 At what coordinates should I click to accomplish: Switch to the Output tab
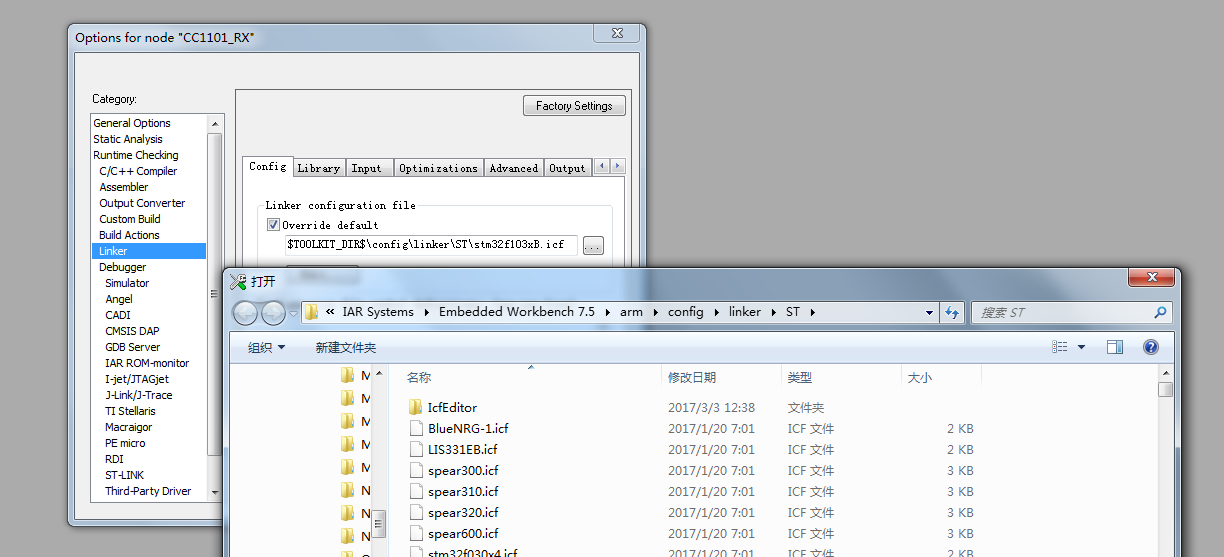568,168
